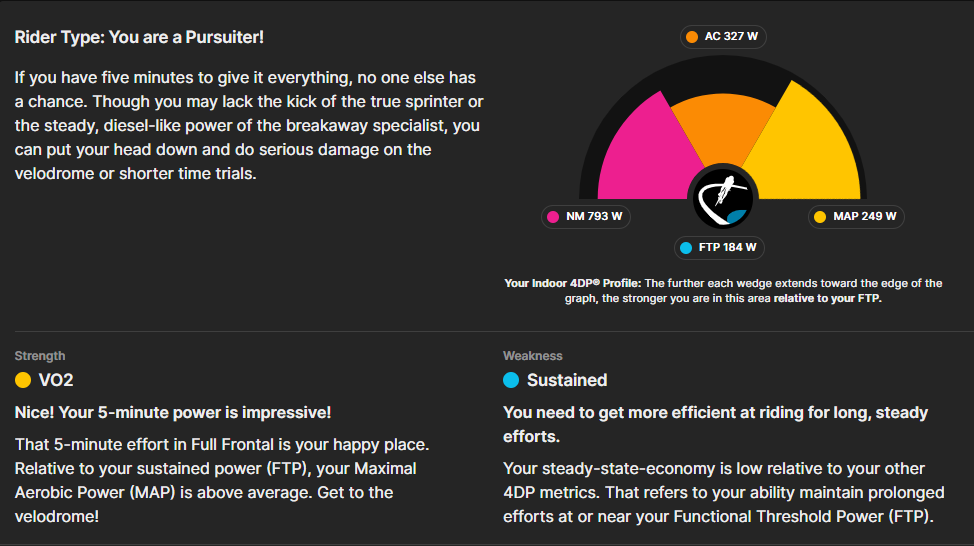This screenshot has width=974, height=546.
Task: Click the NM 793 W label pill
Action: coord(586,217)
